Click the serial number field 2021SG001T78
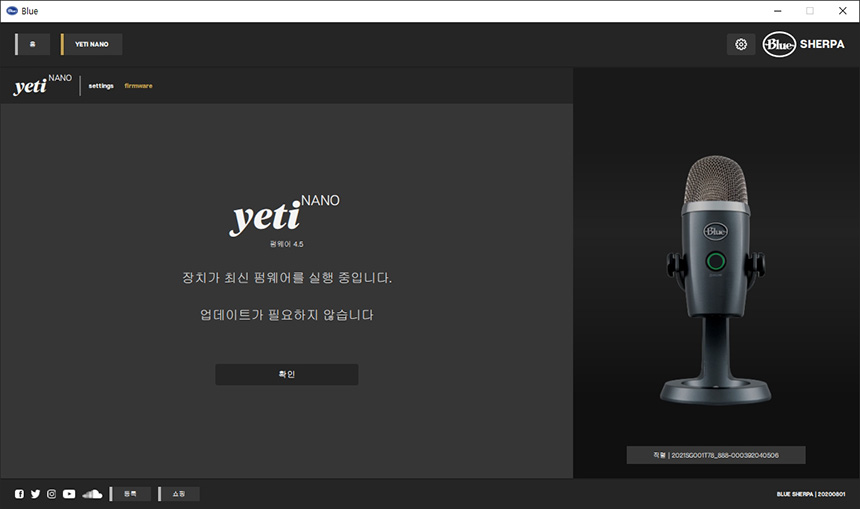This screenshot has height=509, width=860. [716, 455]
